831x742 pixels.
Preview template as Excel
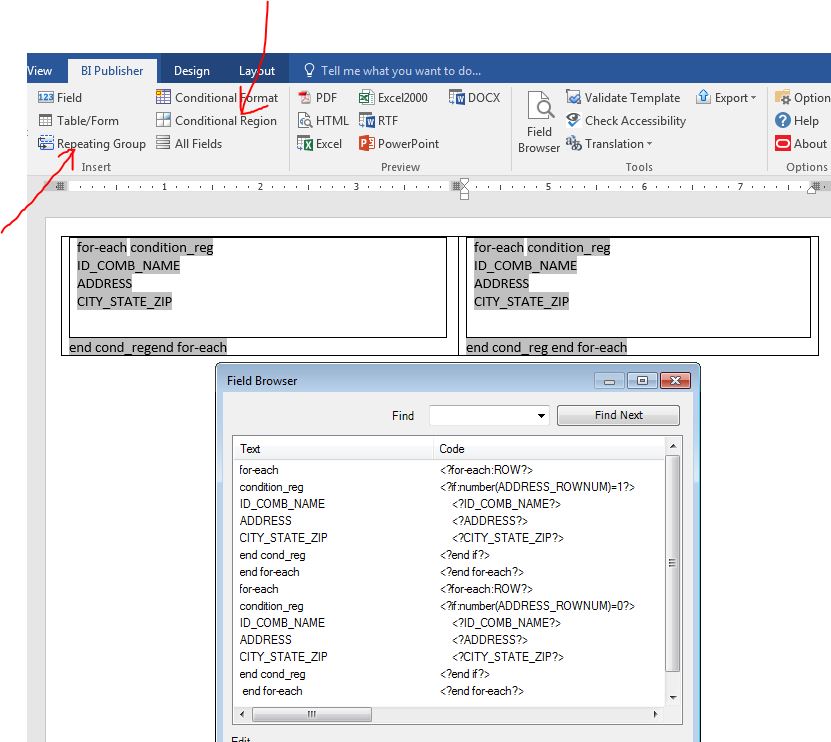320,144
